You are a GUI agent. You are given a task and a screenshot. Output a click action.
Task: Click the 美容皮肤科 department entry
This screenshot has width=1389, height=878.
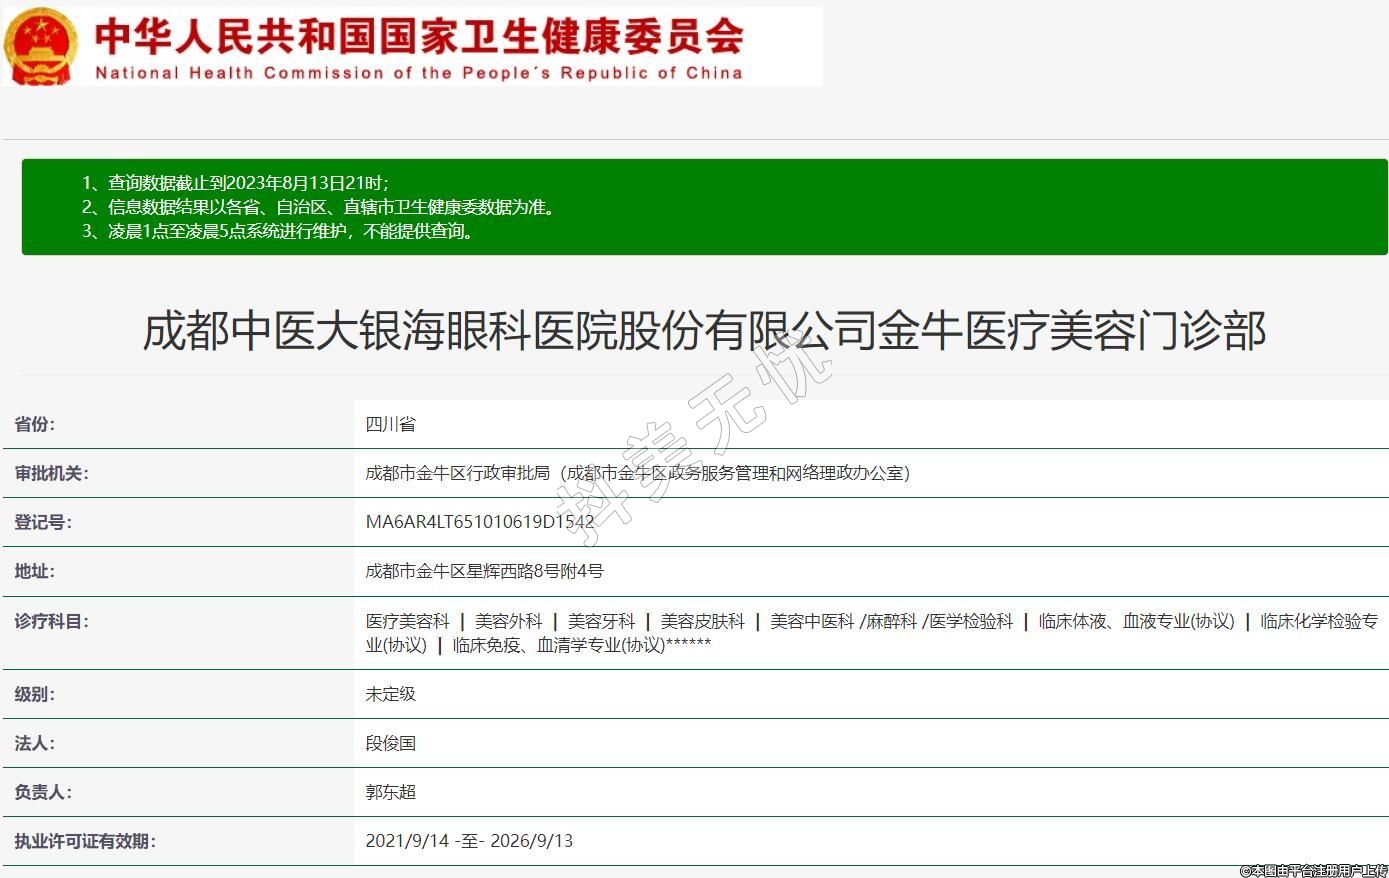point(702,621)
